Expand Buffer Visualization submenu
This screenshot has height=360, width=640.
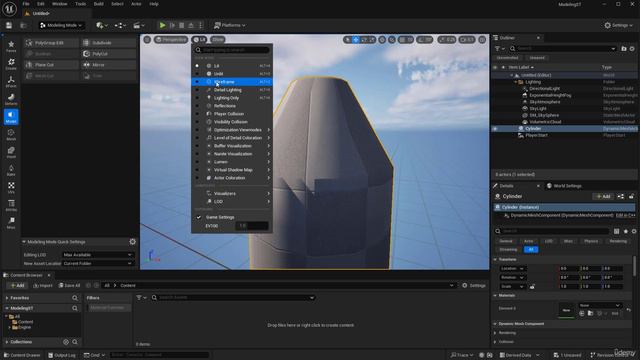point(232,146)
